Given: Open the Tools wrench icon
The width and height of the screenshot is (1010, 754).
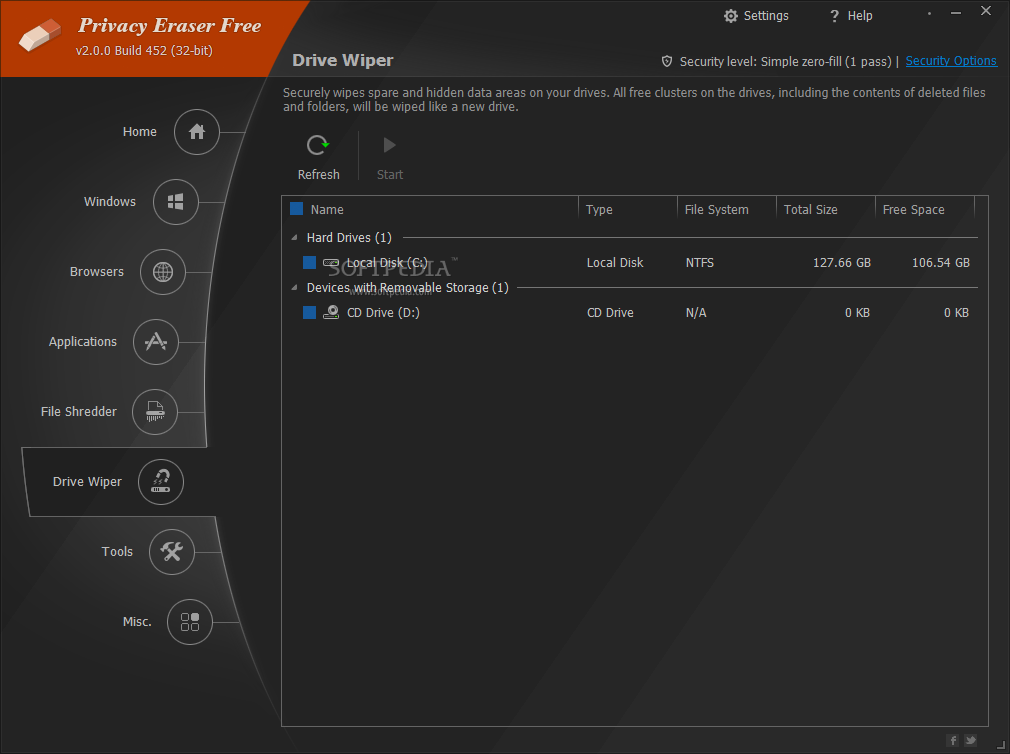Looking at the screenshot, I should (171, 552).
